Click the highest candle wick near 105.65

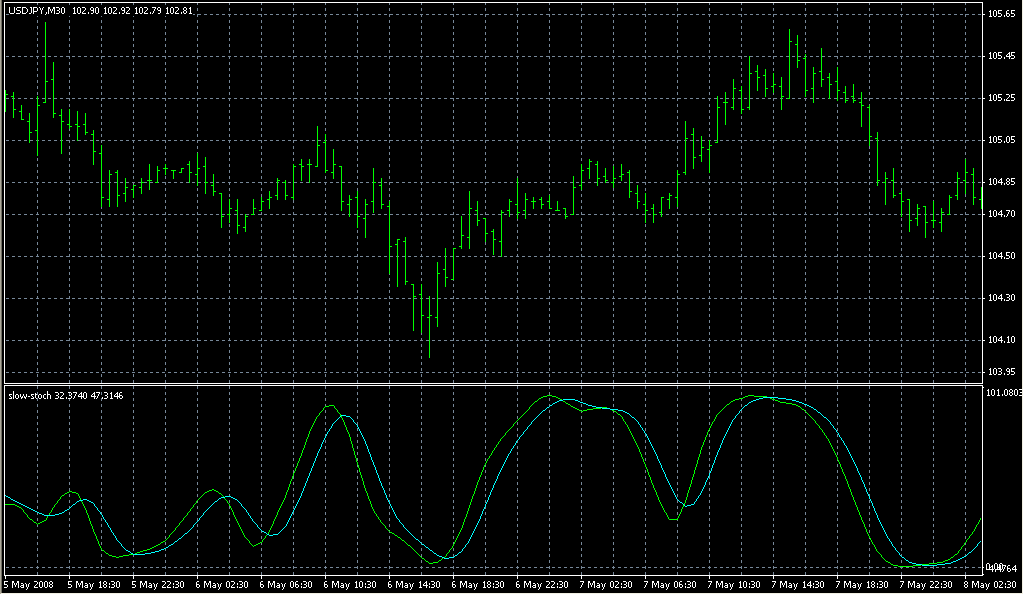pos(46,40)
